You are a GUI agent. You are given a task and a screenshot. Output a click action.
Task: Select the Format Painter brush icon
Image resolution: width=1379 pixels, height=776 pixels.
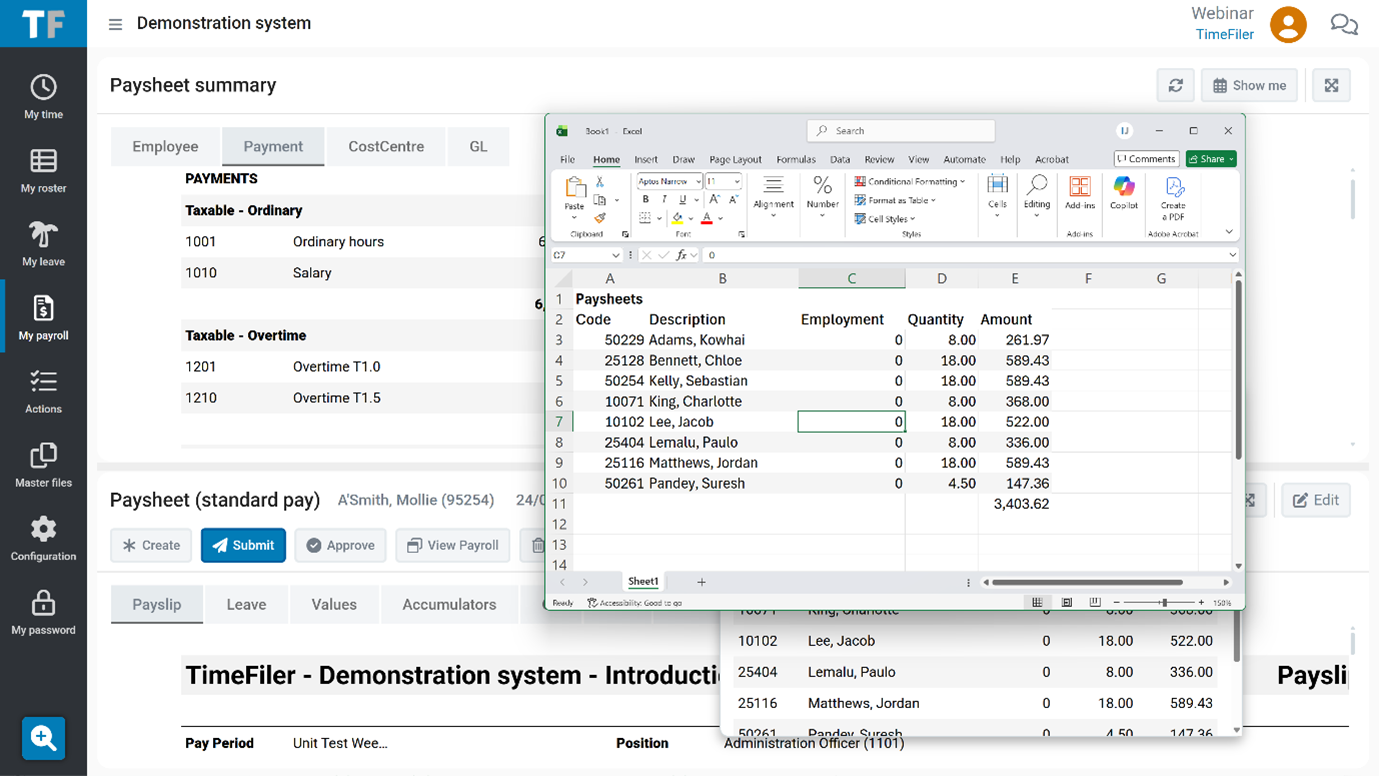tap(600, 218)
